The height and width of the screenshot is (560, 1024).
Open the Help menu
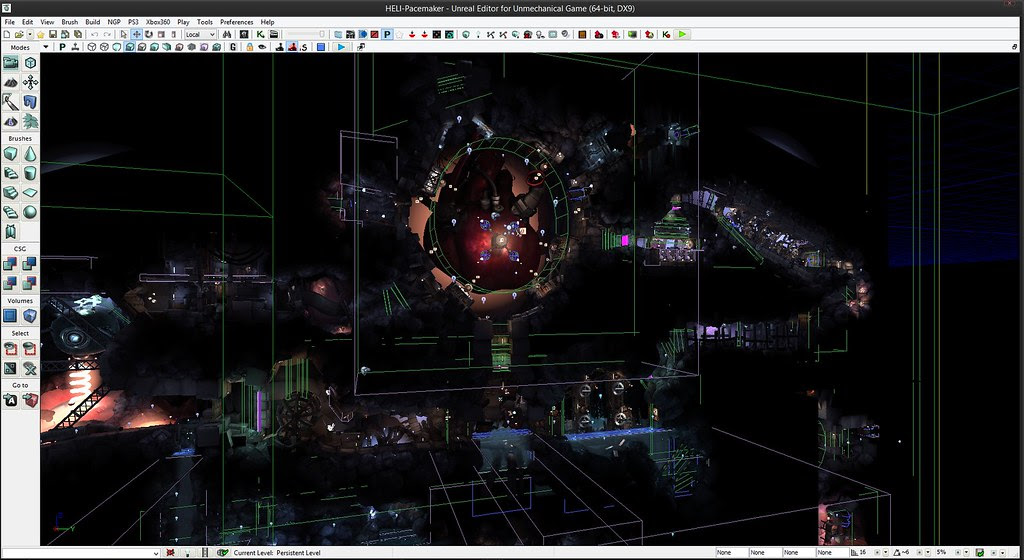(267, 22)
